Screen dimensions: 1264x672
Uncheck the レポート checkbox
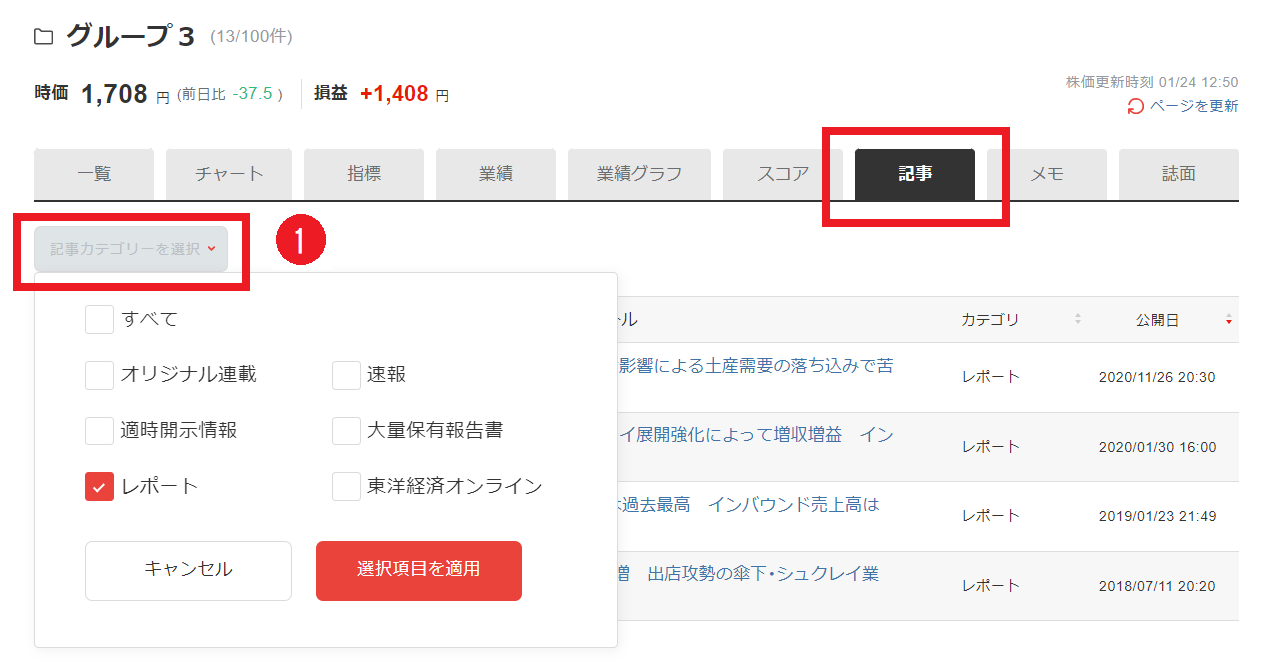pyautogui.click(x=99, y=487)
